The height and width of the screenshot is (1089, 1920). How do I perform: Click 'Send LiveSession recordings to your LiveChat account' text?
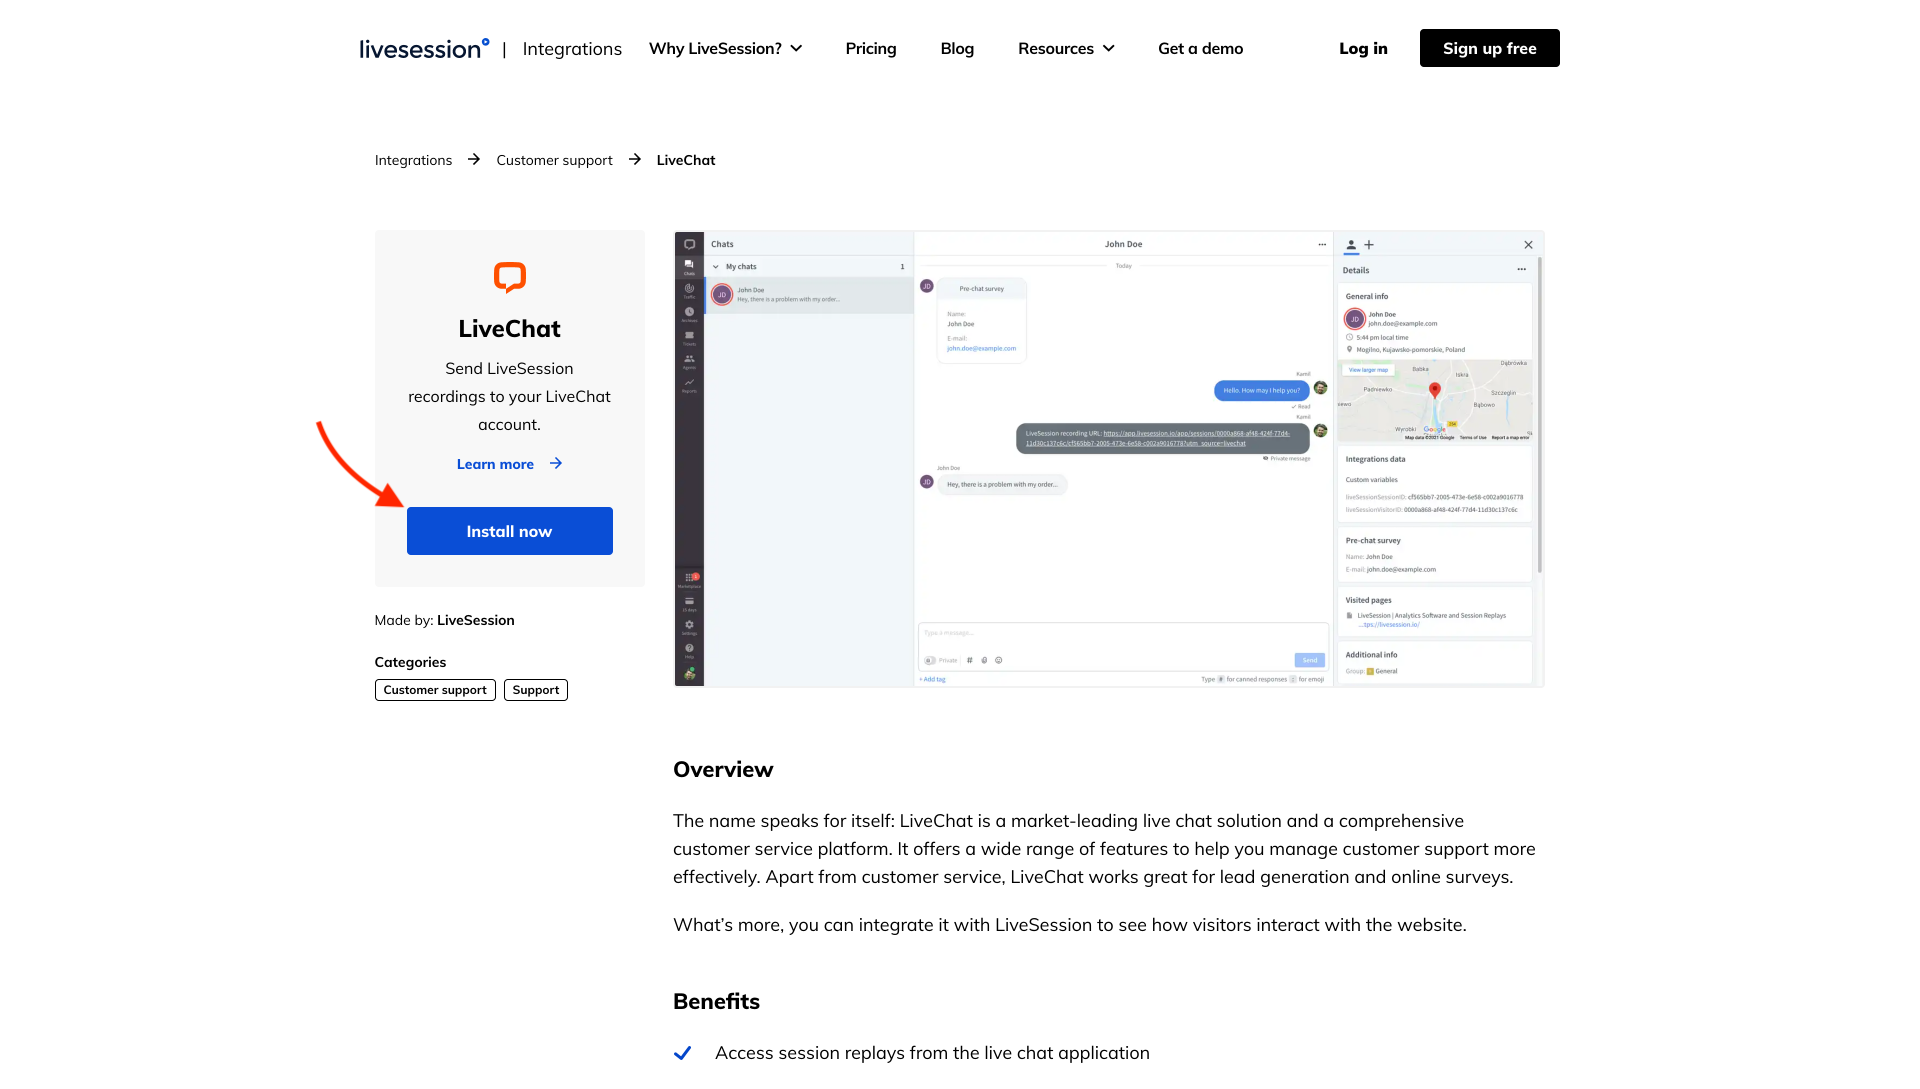510,397
